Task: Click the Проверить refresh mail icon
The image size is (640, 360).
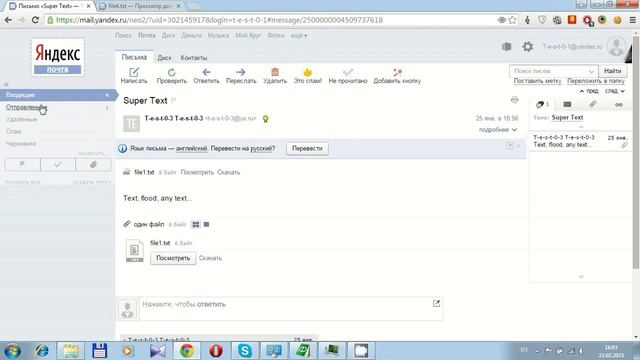Action: tap(171, 72)
